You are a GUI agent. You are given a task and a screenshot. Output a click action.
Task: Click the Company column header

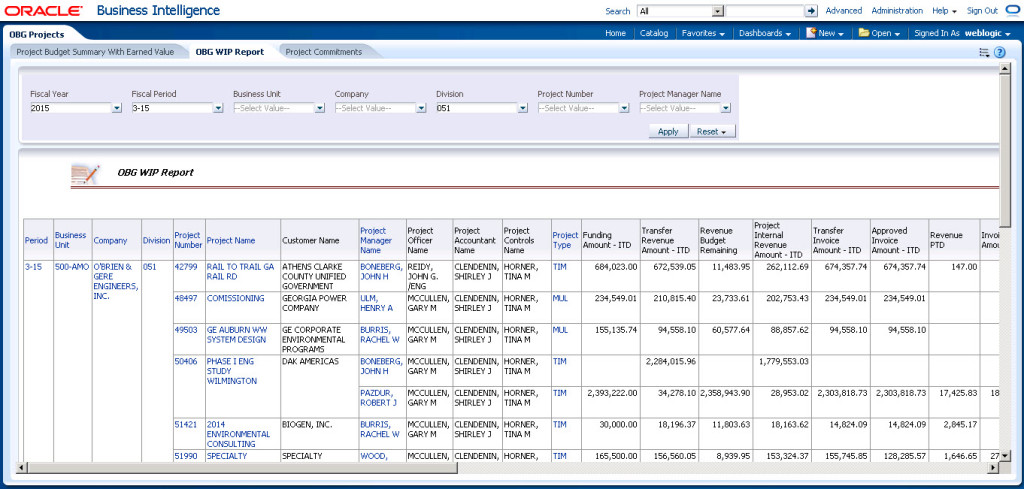[x=110, y=240]
